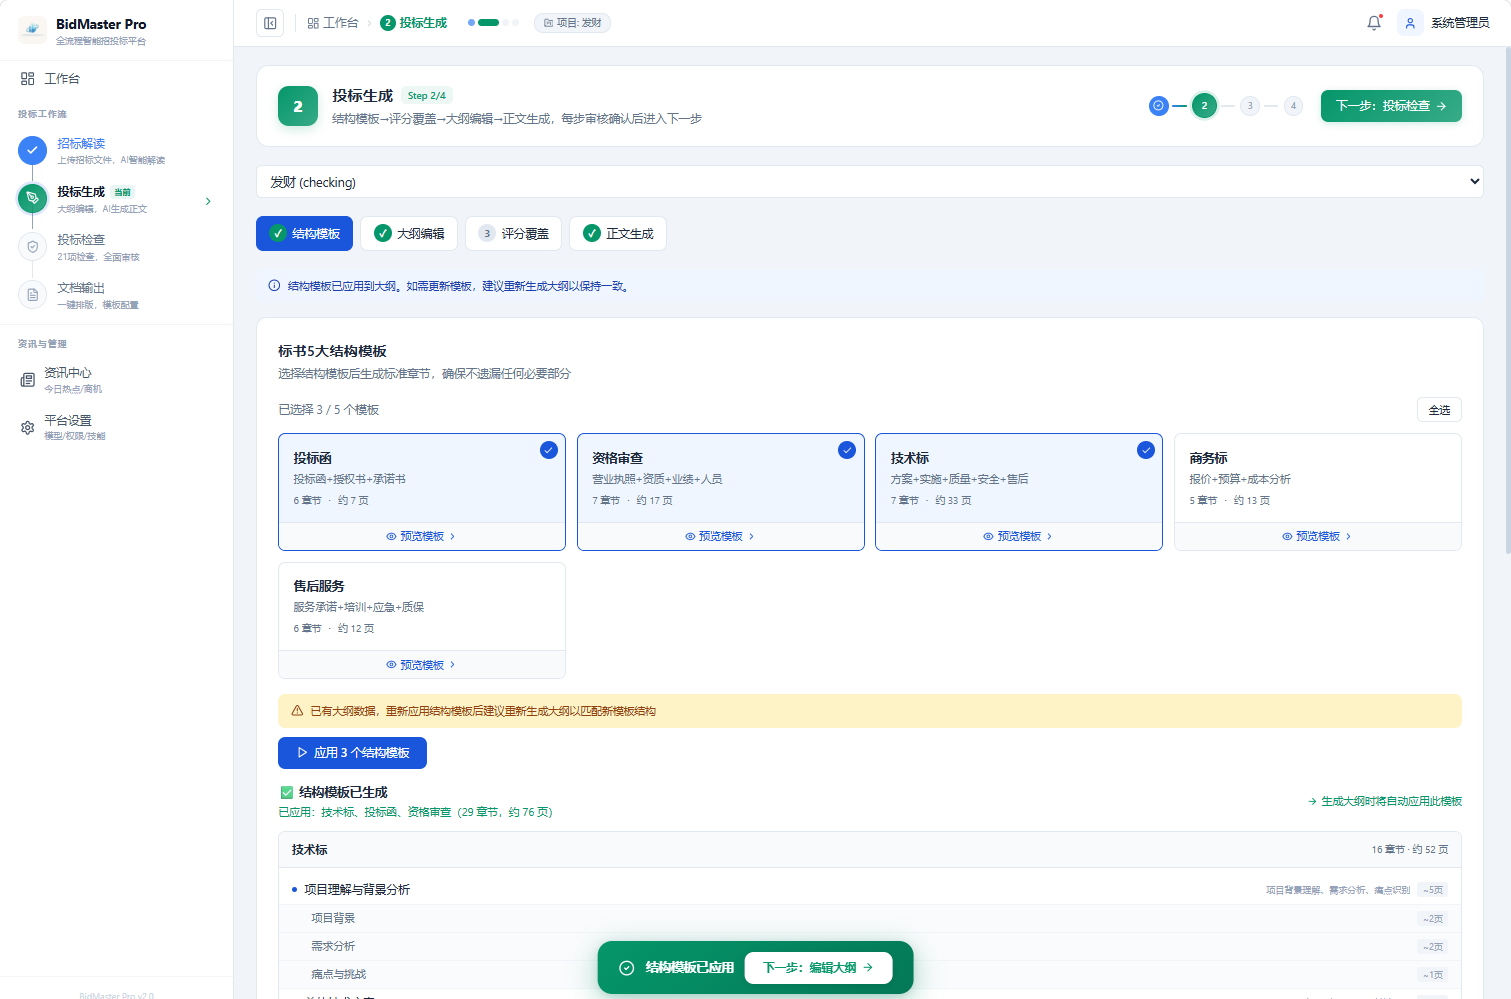Image resolution: width=1511 pixels, height=999 pixels.
Task: Click the 平台设置 gear icon
Action: click(x=27, y=428)
